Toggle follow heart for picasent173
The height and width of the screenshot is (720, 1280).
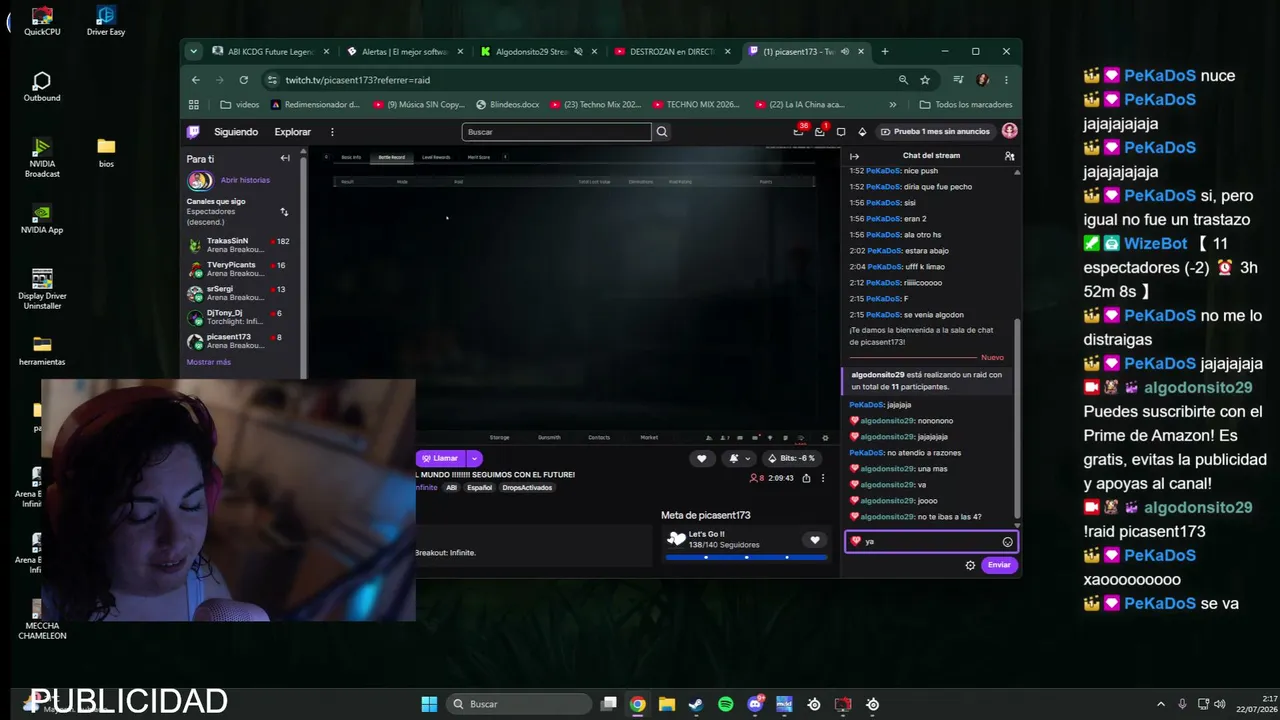coord(701,458)
